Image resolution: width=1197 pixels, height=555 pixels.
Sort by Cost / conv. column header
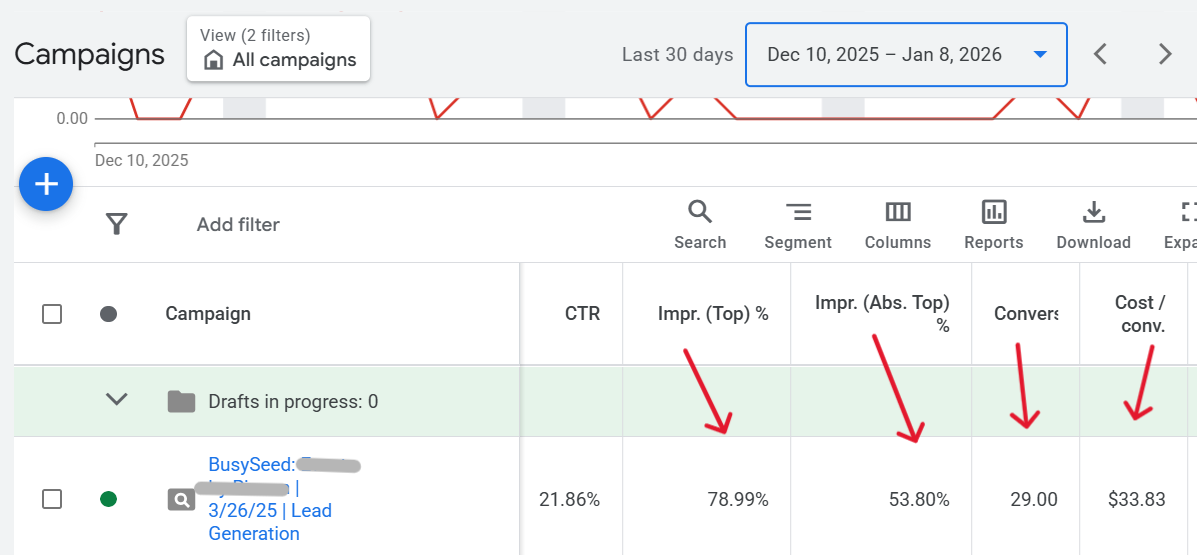tap(1140, 314)
